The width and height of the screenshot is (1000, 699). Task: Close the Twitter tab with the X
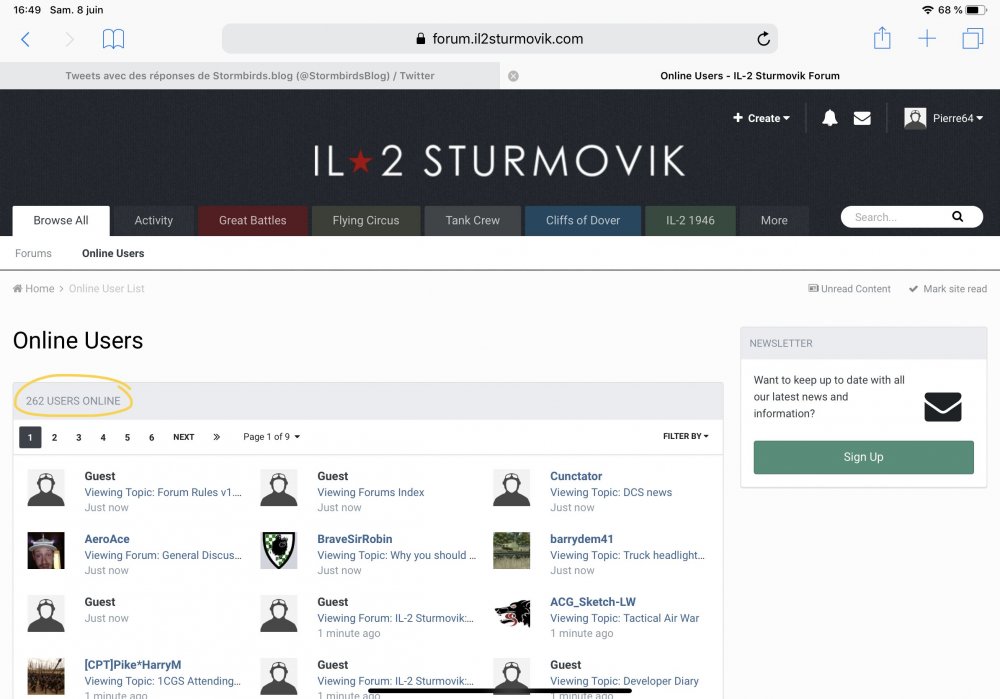pos(513,76)
